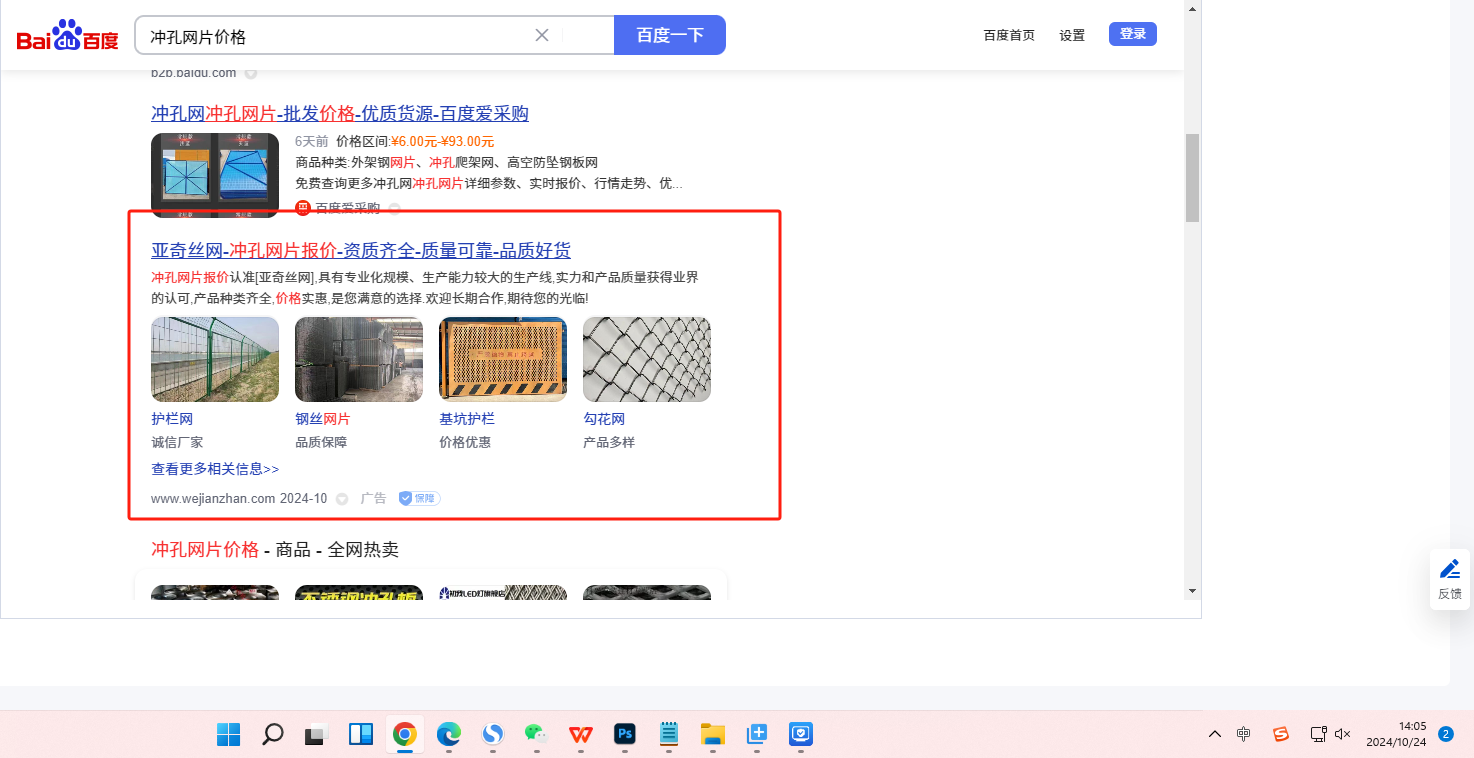The height and width of the screenshot is (758, 1474).
Task: Click the Baidu logo
Action: point(67,36)
